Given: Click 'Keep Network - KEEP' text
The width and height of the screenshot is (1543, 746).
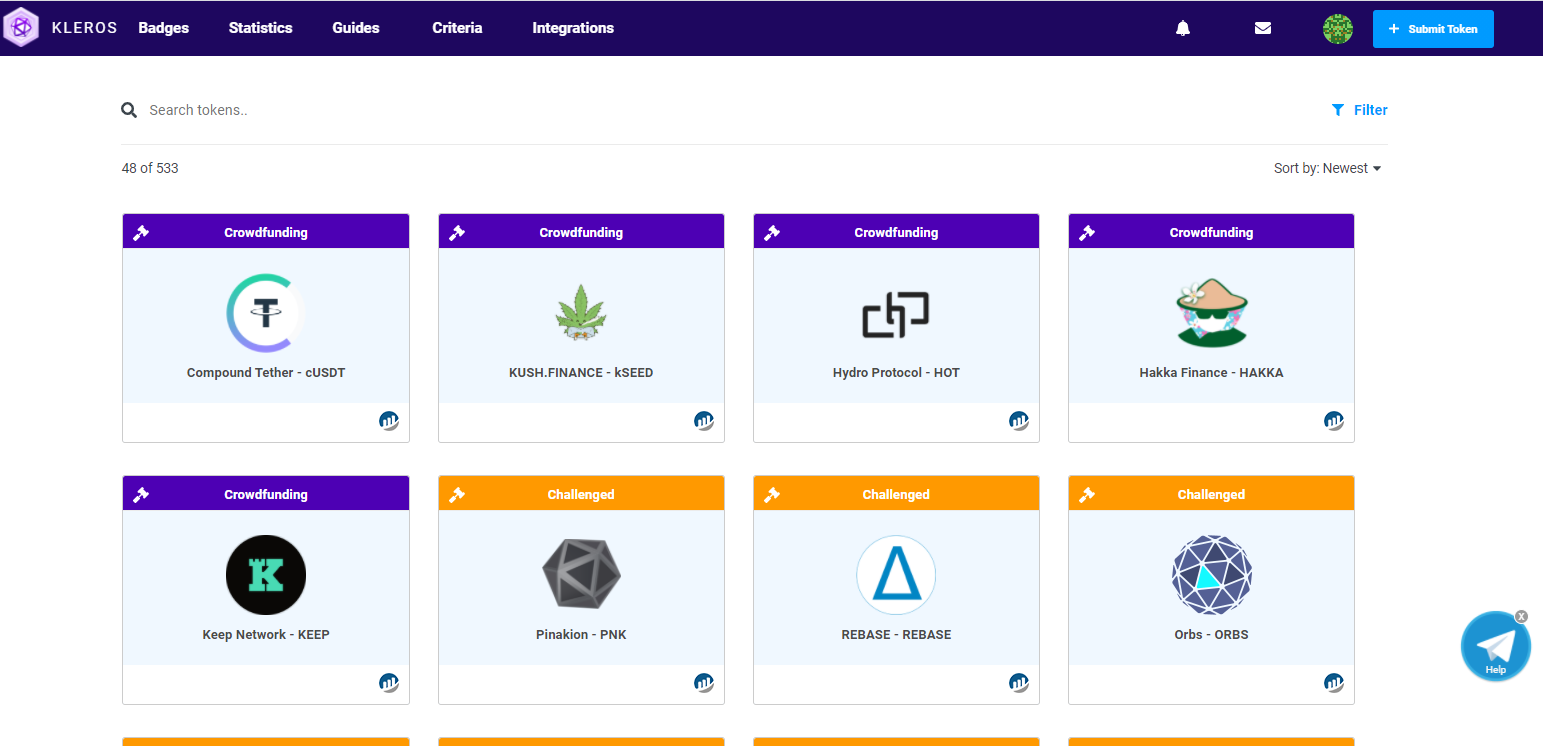Looking at the screenshot, I should click(266, 635).
